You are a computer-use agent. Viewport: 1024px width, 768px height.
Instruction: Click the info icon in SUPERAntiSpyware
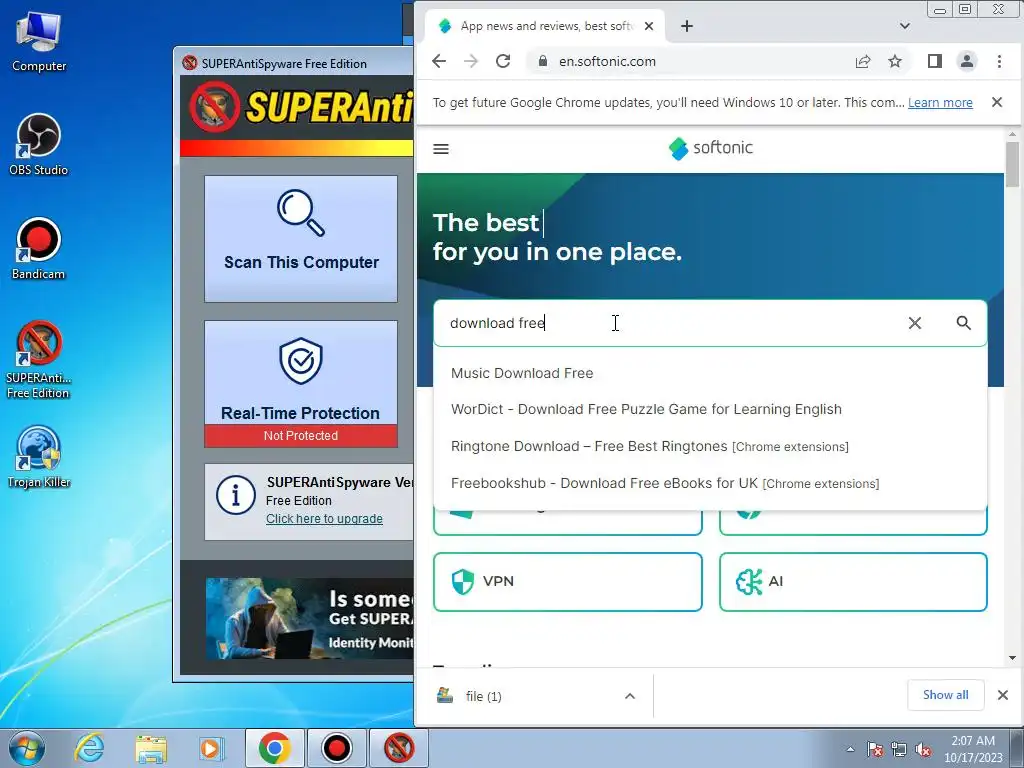(235, 495)
